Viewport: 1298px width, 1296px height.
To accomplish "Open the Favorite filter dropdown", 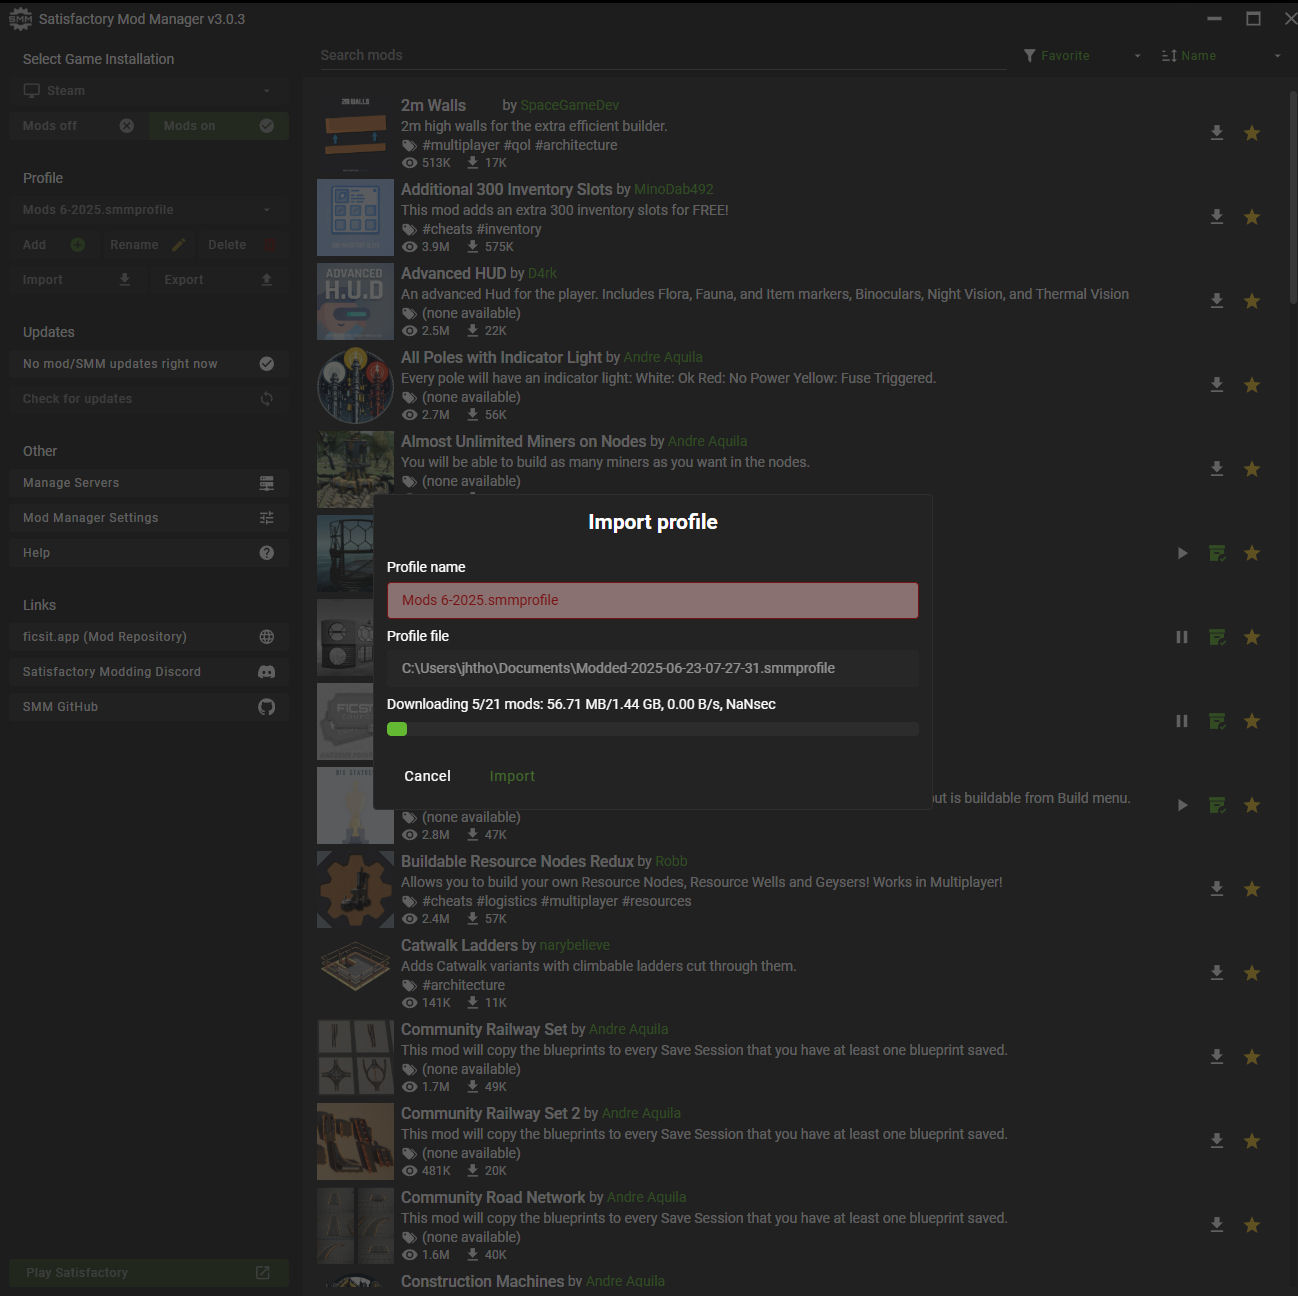I will (1082, 56).
